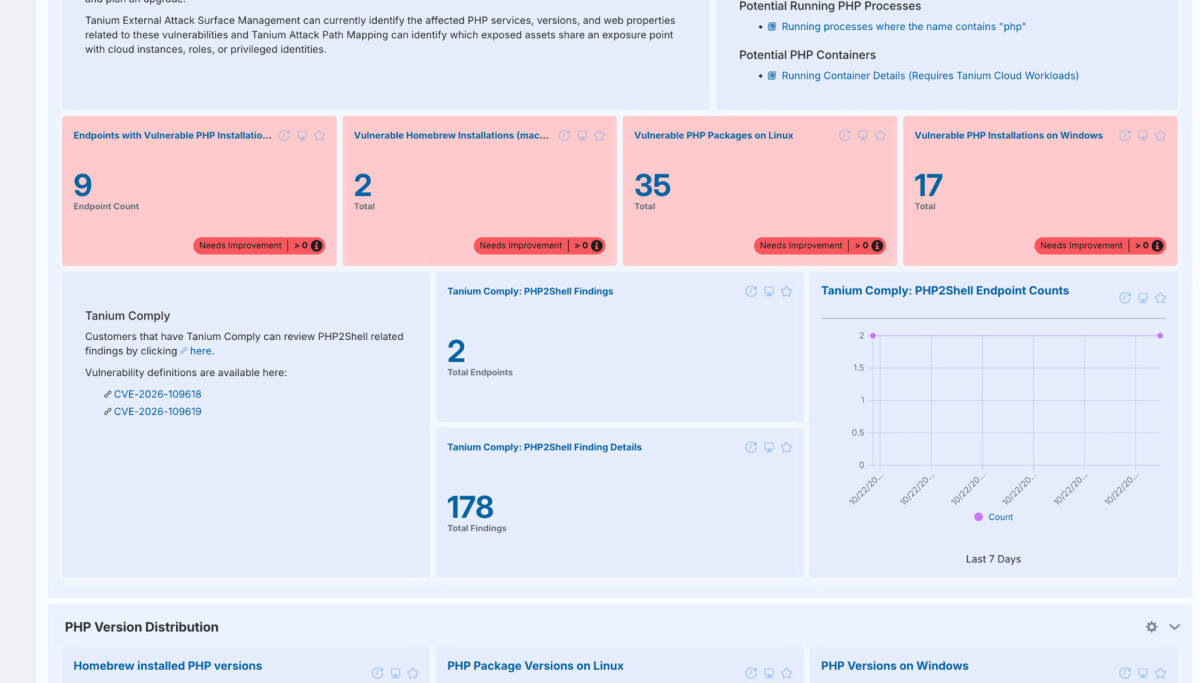Favorite the PHP2Shell Finding Details card
This screenshot has width=1200, height=683.
point(786,448)
